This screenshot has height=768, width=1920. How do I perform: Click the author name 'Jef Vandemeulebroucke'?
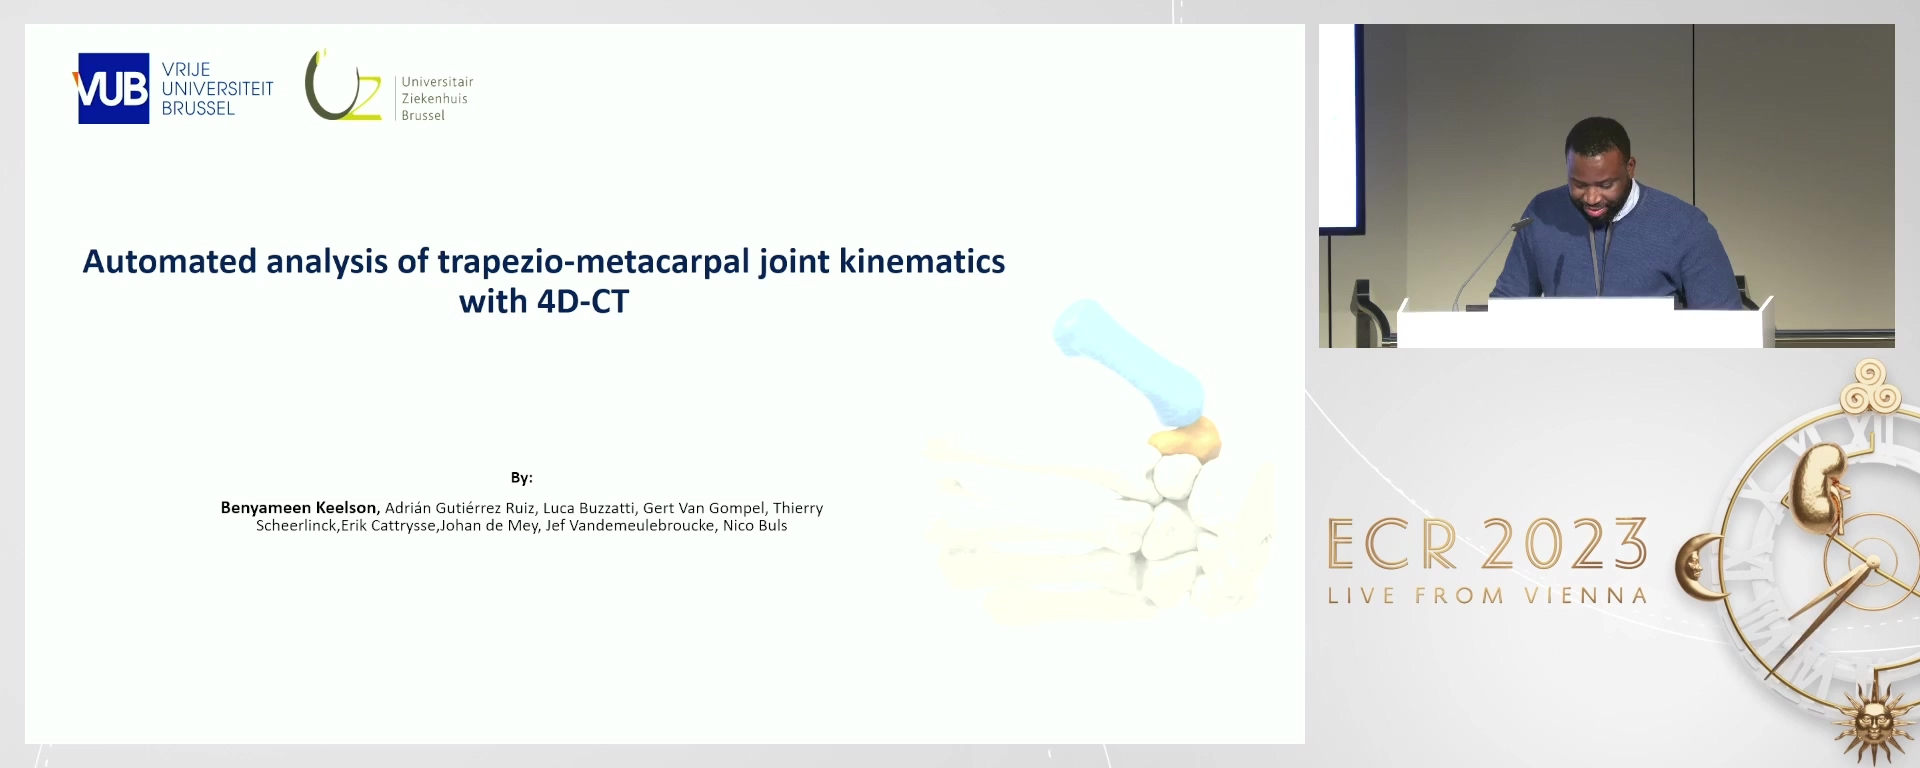630,526
